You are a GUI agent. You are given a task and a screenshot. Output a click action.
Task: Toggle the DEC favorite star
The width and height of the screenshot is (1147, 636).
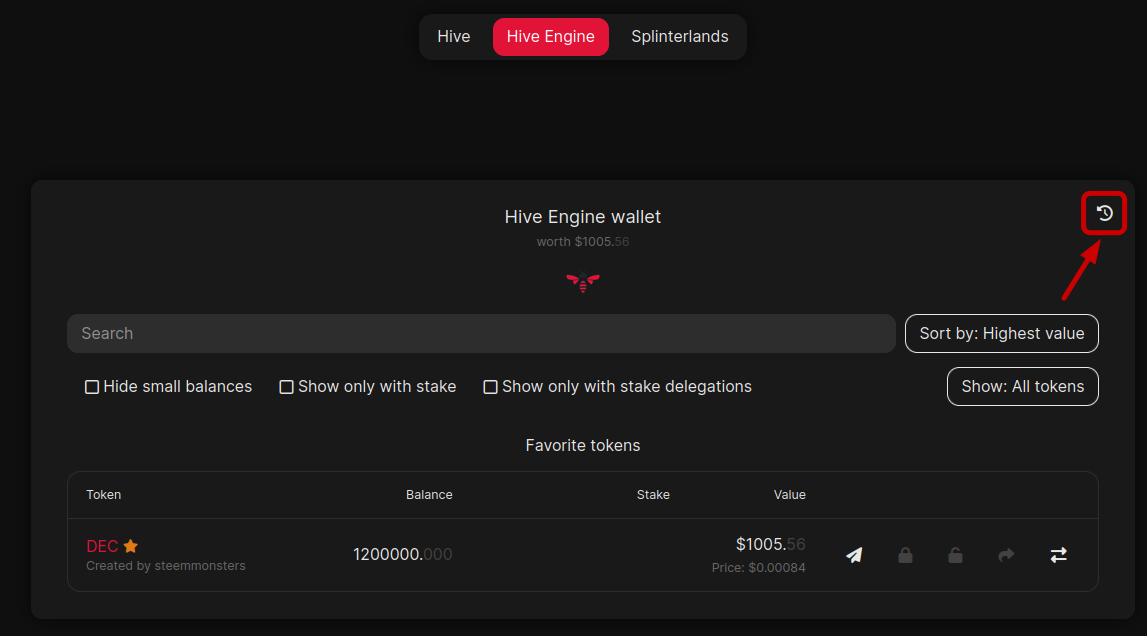pos(131,546)
